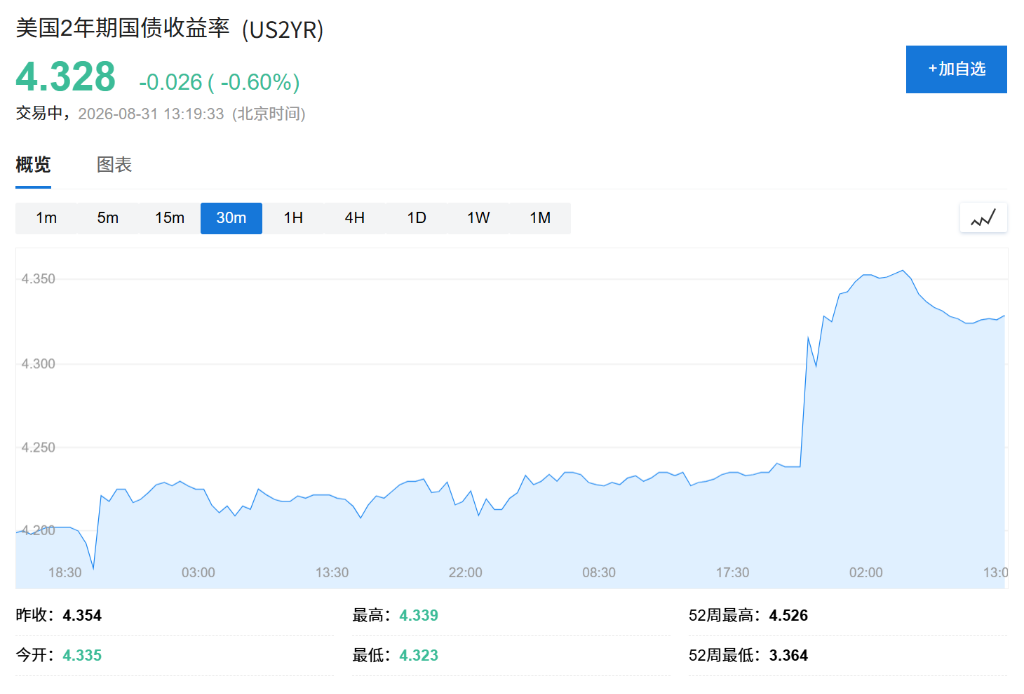This screenshot has height=694, width=1024.
Task: Select the 30m interval
Action: click(231, 218)
